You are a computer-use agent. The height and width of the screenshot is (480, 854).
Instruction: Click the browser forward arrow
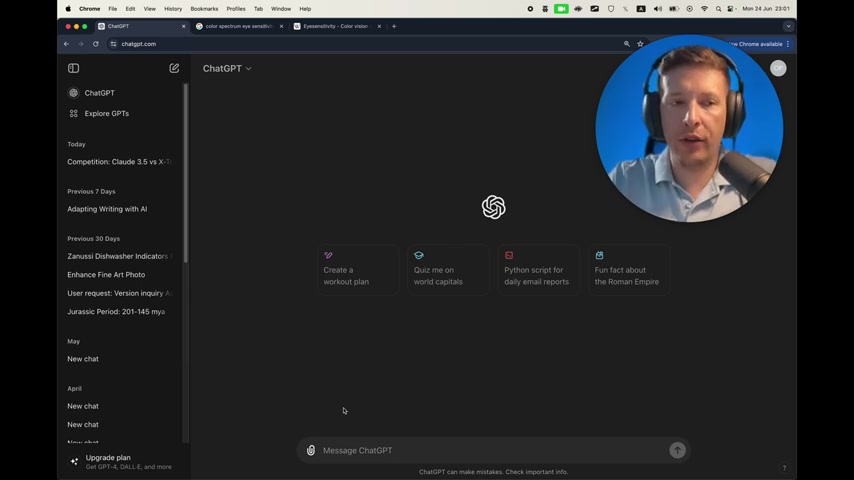point(81,44)
